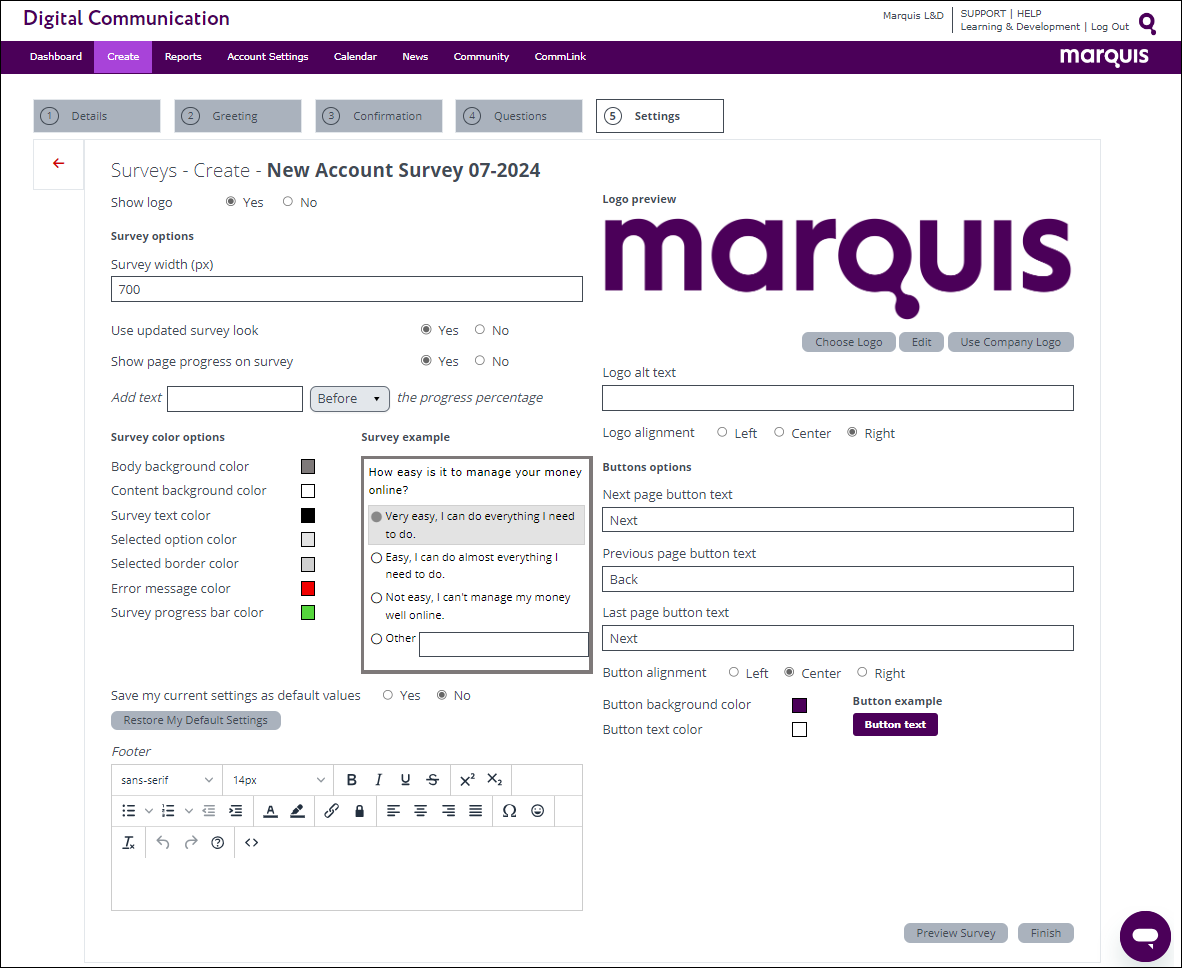Open the Calendar menu item
This screenshot has height=968, width=1182.
[x=355, y=57]
